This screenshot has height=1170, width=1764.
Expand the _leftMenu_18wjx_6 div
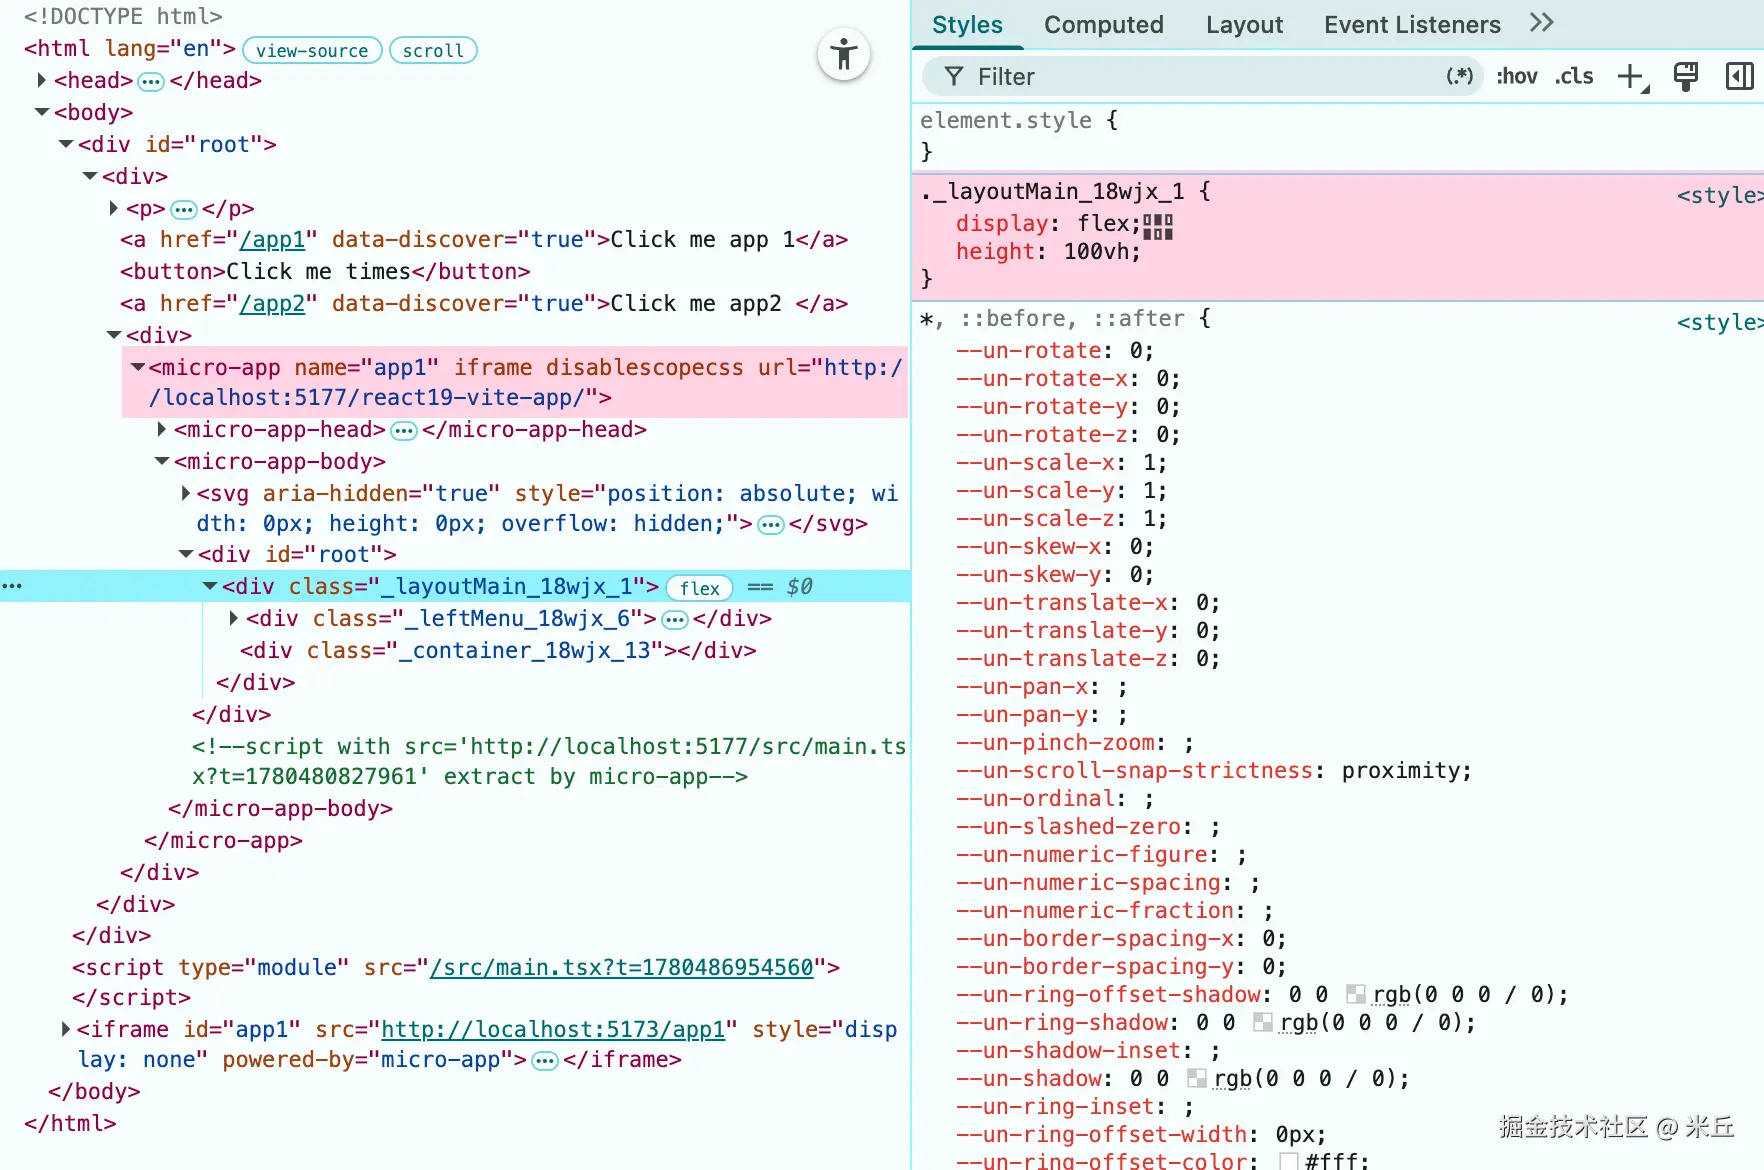[x=234, y=618]
